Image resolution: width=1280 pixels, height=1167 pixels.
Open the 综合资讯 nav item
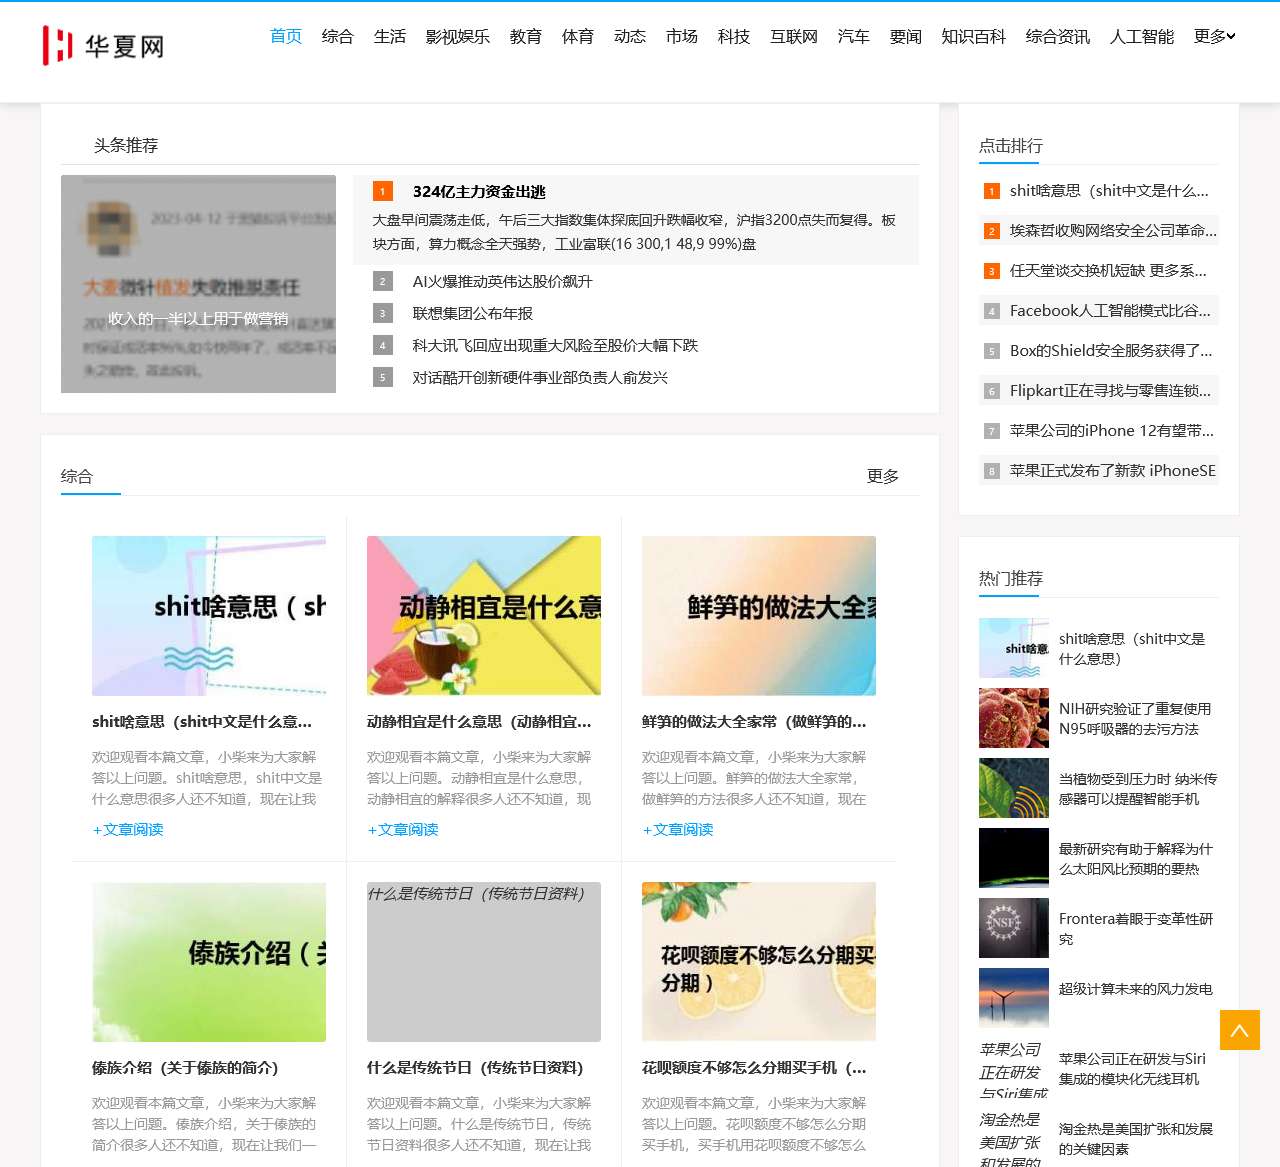coord(1058,36)
